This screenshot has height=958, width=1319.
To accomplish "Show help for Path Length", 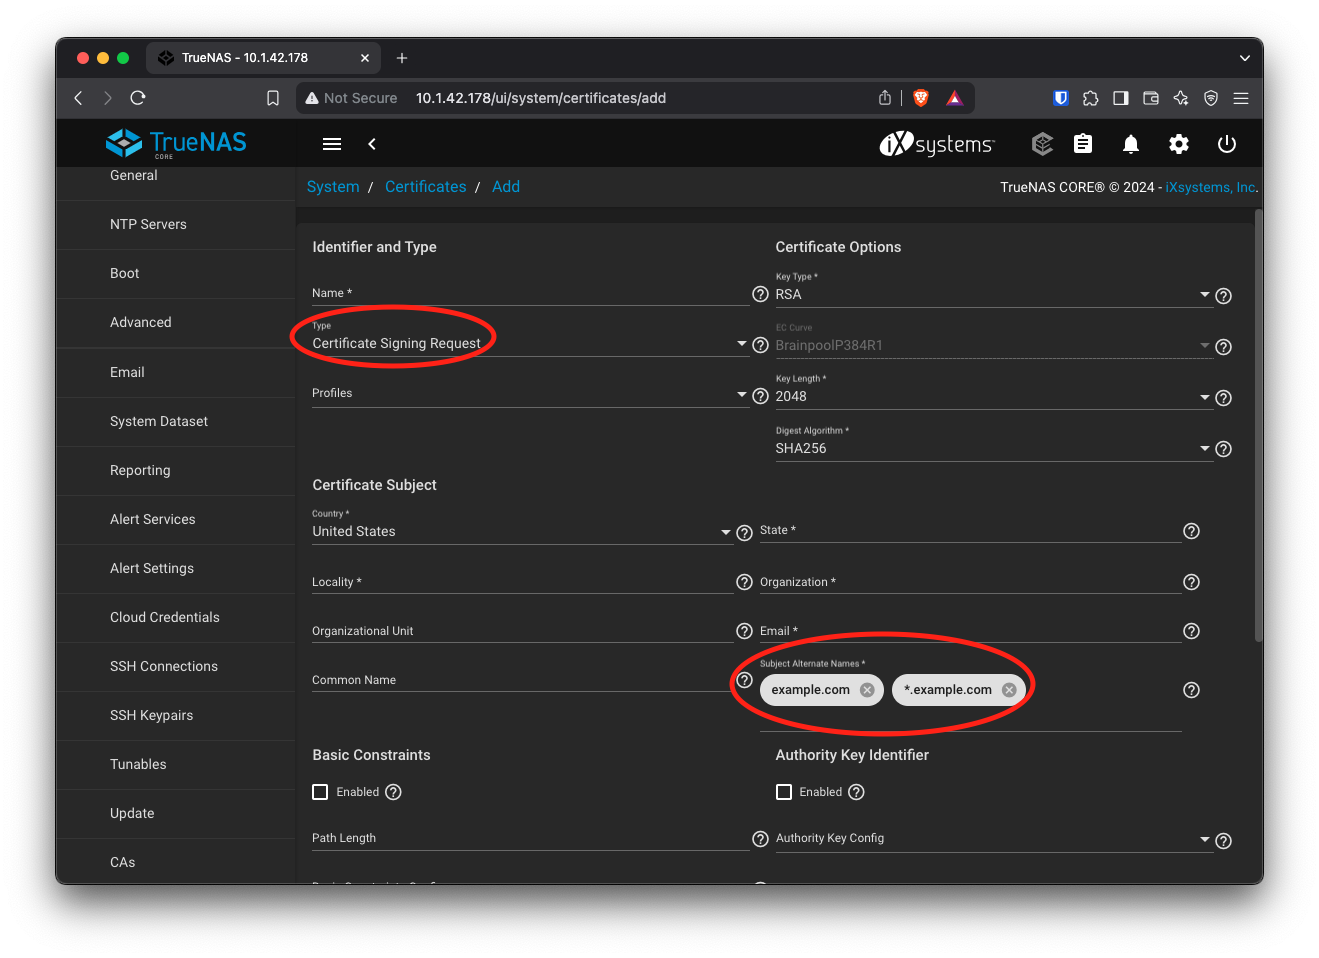I will coord(760,839).
